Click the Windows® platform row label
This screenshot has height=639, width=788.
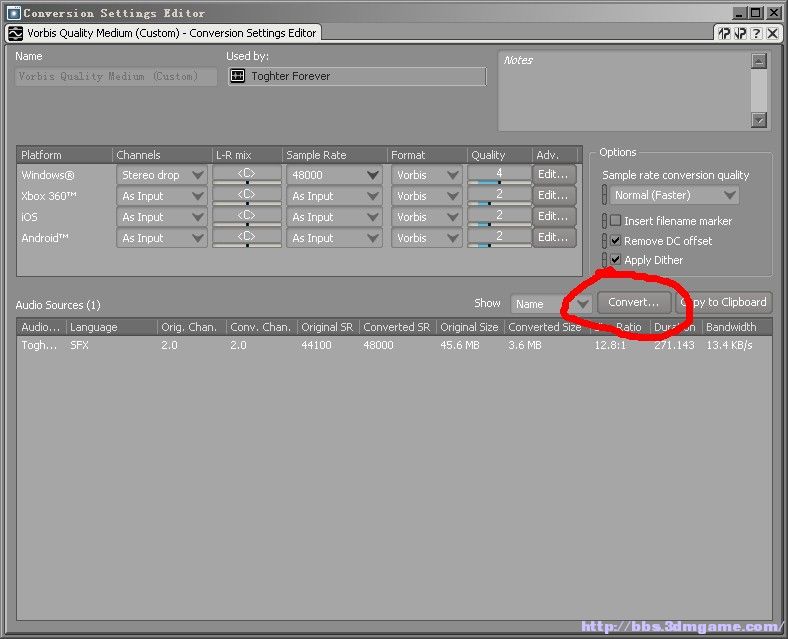point(48,175)
